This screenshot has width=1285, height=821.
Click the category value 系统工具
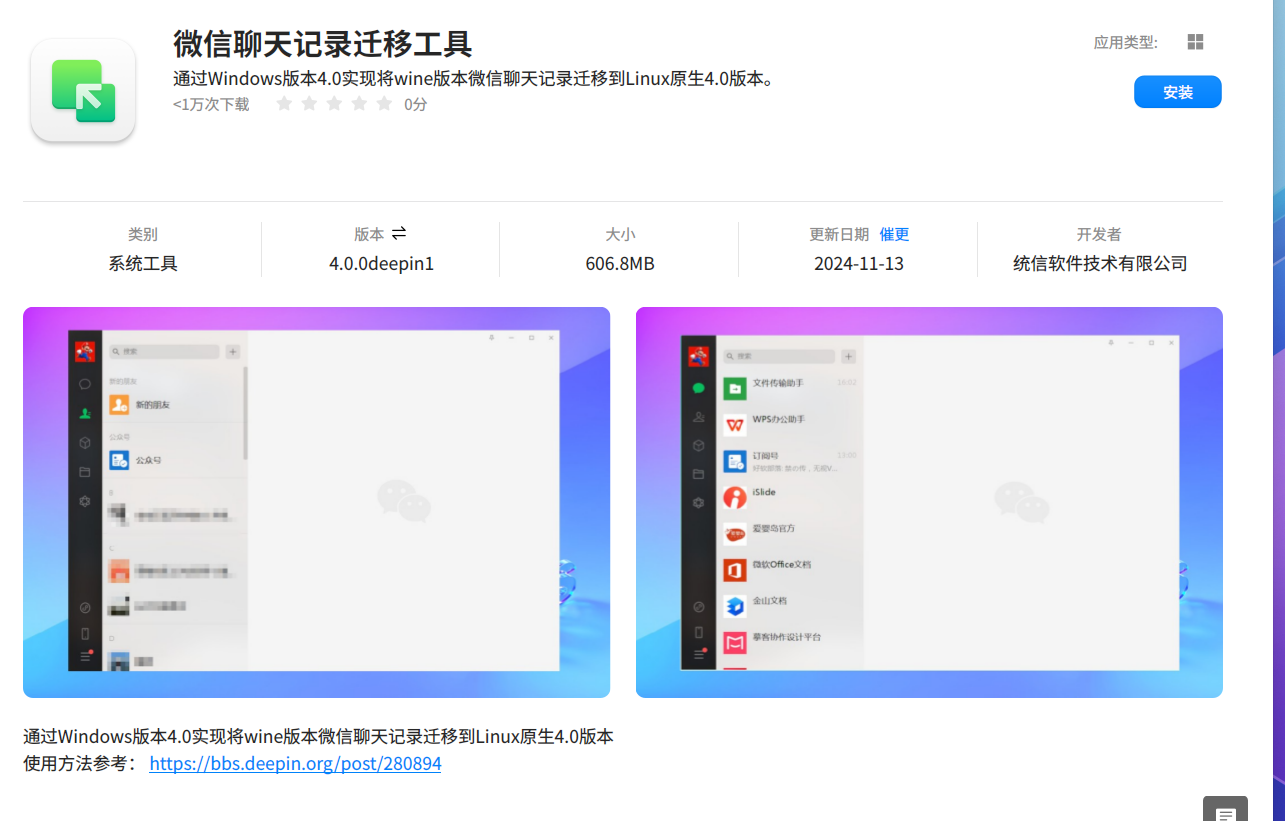143,264
